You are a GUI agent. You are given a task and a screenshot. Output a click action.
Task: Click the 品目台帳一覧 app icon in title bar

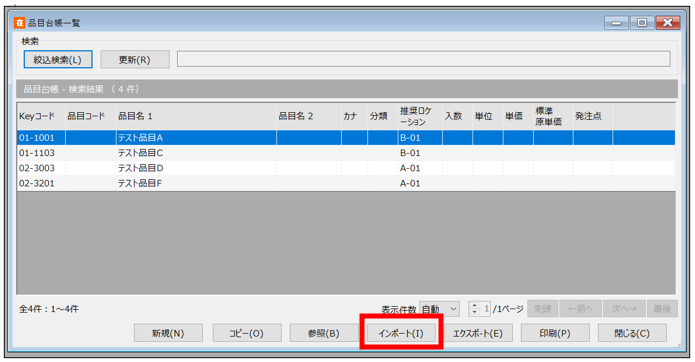20,23
